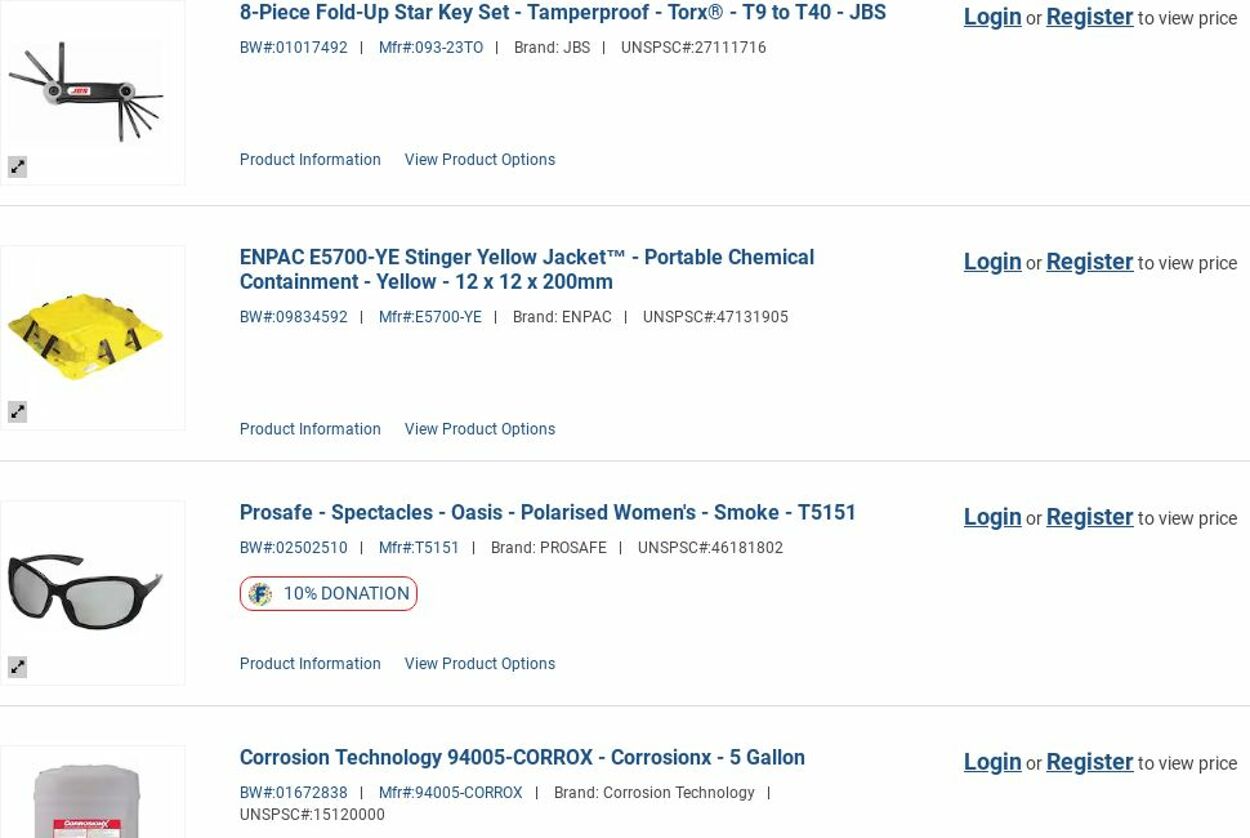Click Register beside the Corrosionx 5 Gallon
The width and height of the screenshot is (1250, 838).
[x=1089, y=762]
